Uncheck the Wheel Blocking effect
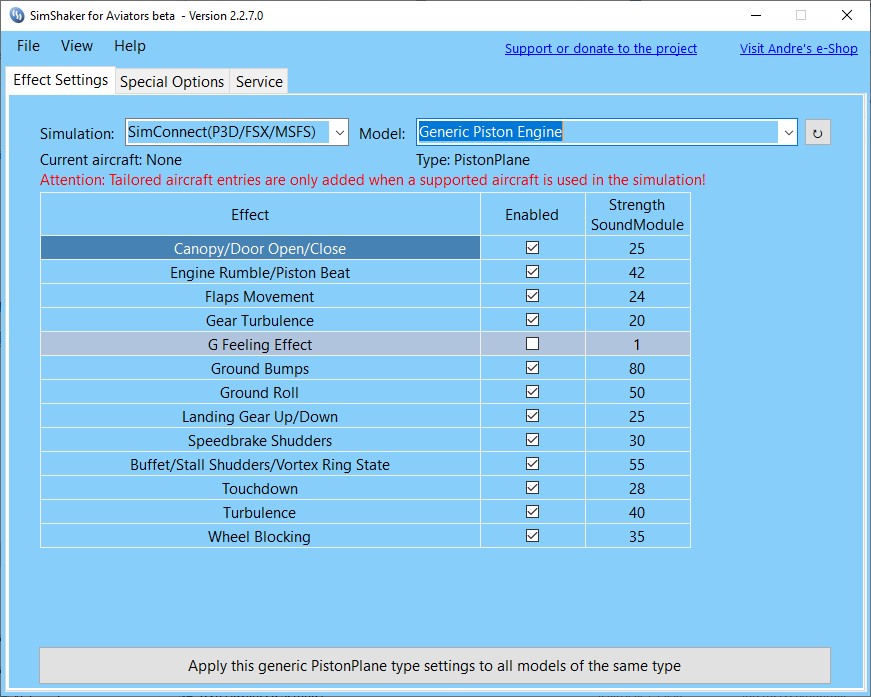Viewport: 871px width, 697px height. coord(531,536)
